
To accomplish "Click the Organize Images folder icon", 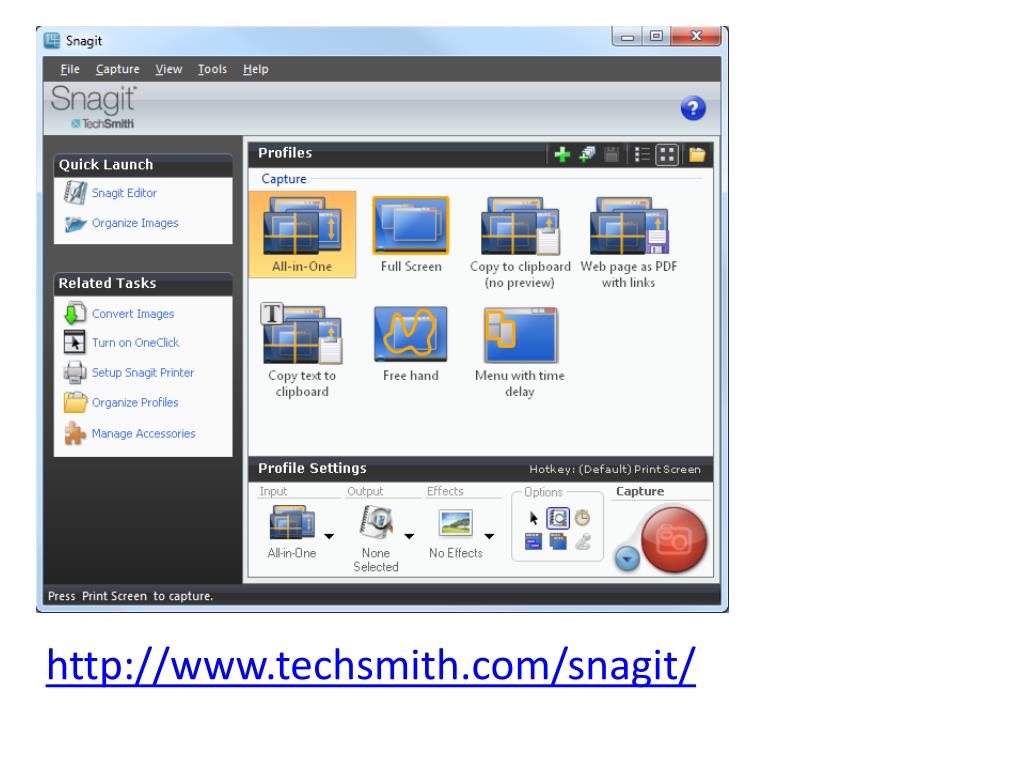I will tap(75, 223).
